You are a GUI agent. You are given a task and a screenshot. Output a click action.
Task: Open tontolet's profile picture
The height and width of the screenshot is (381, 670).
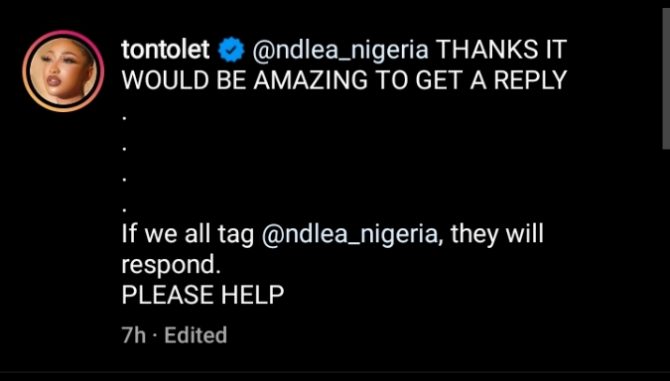(x=63, y=71)
